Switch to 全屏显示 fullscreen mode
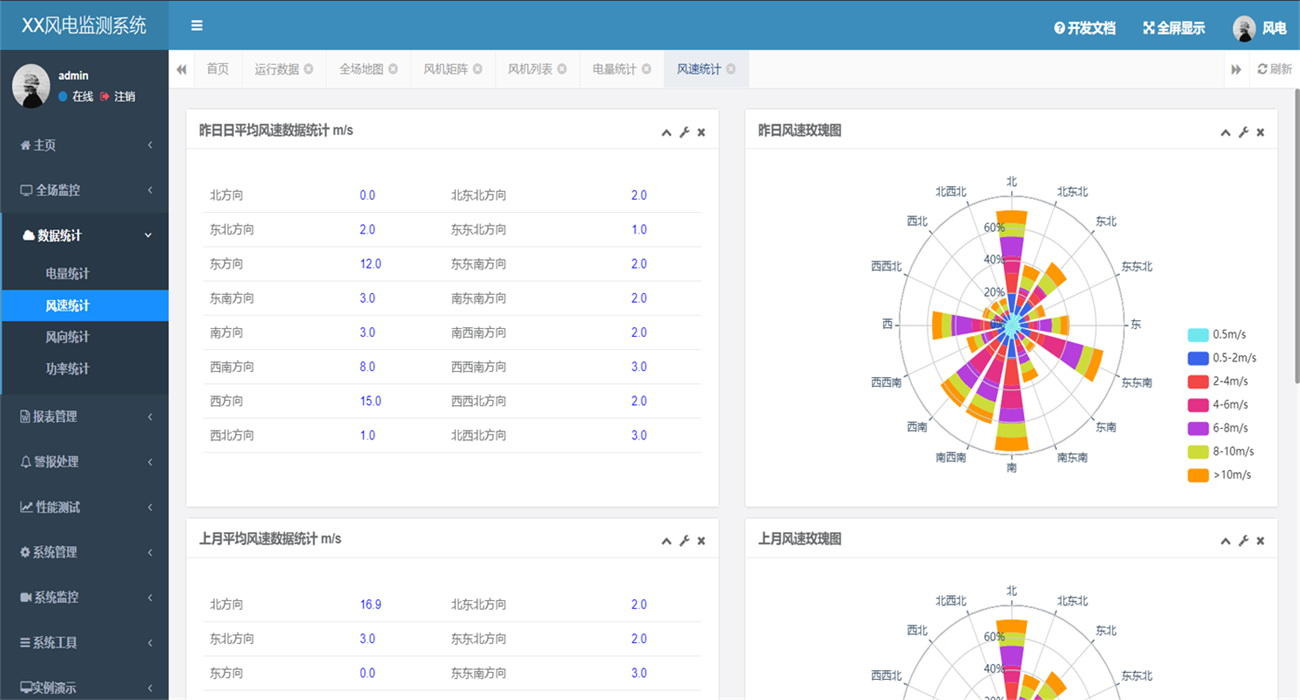The width and height of the screenshot is (1300, 700). click(1174, 28)
